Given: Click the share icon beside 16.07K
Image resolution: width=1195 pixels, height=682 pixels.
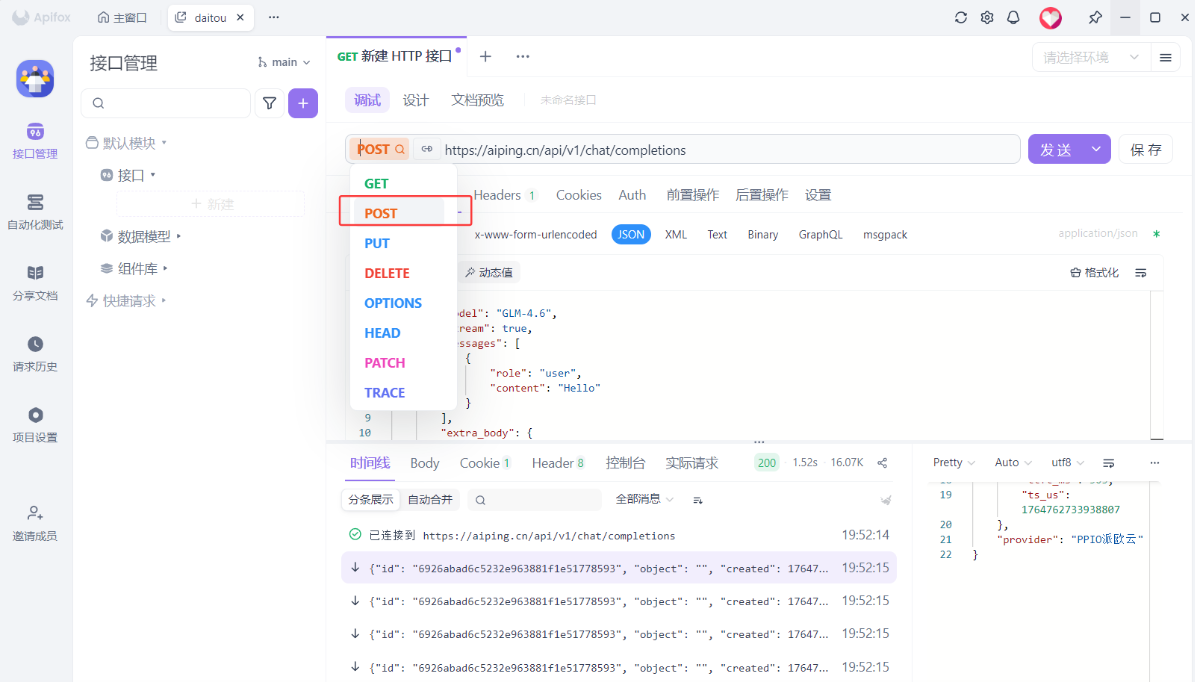Looking at the screenshot, I should click(x=883, y=463).
